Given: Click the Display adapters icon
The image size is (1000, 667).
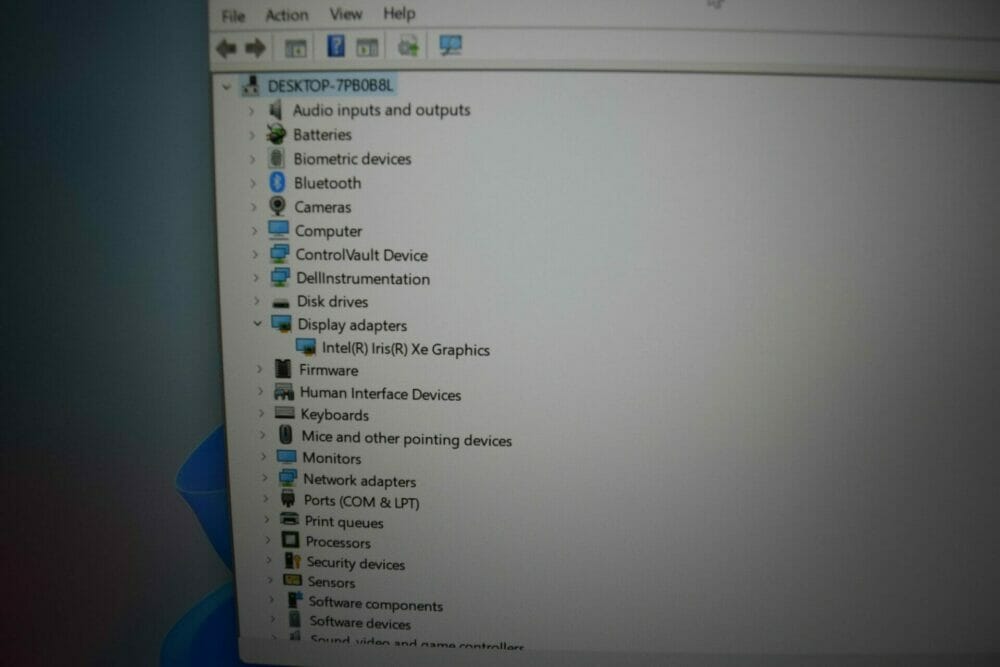Looking at the screenshot, I should click(281, 323).
